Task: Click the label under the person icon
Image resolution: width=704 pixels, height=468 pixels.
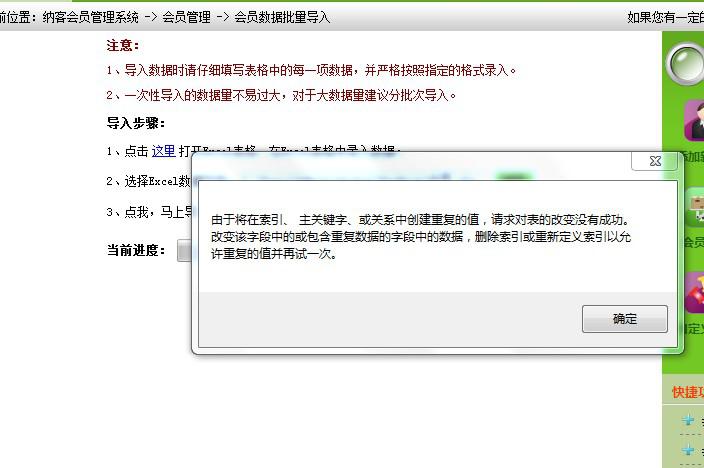Action: click(693, 156)
